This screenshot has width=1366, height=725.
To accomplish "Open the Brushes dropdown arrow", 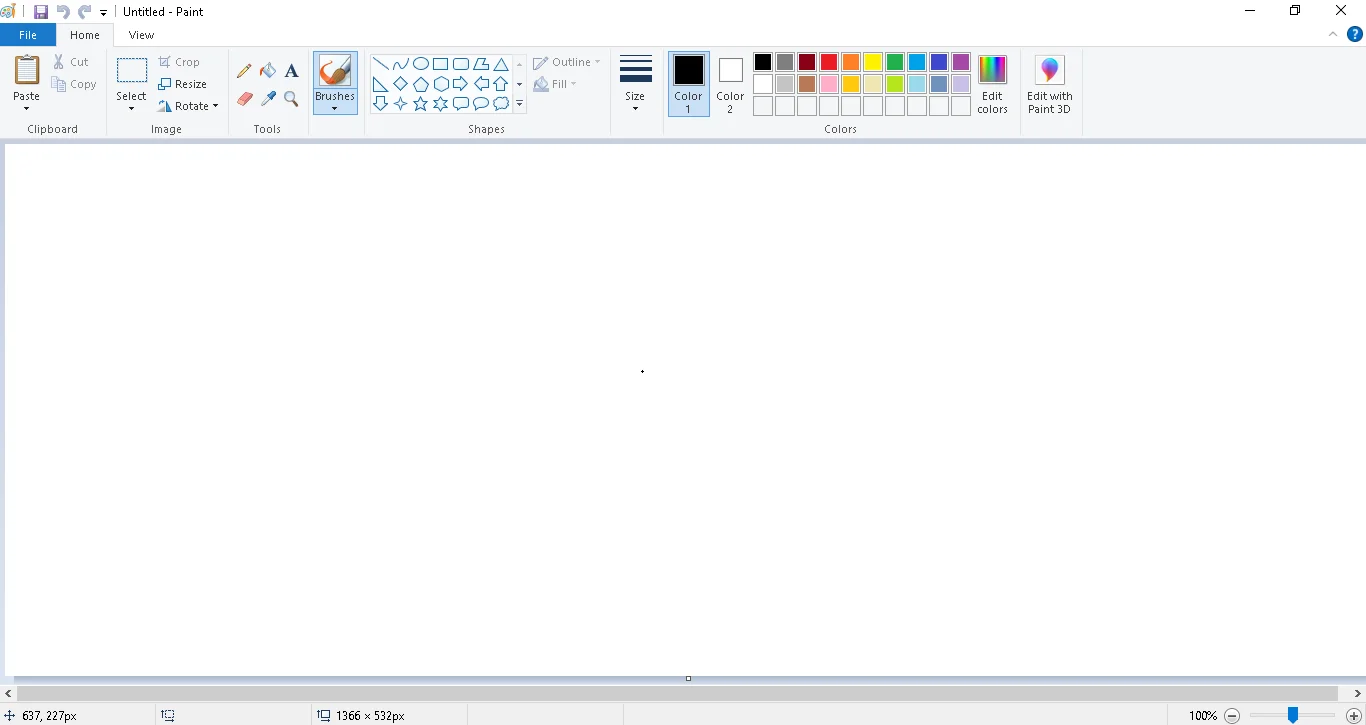I will [335, 108].
